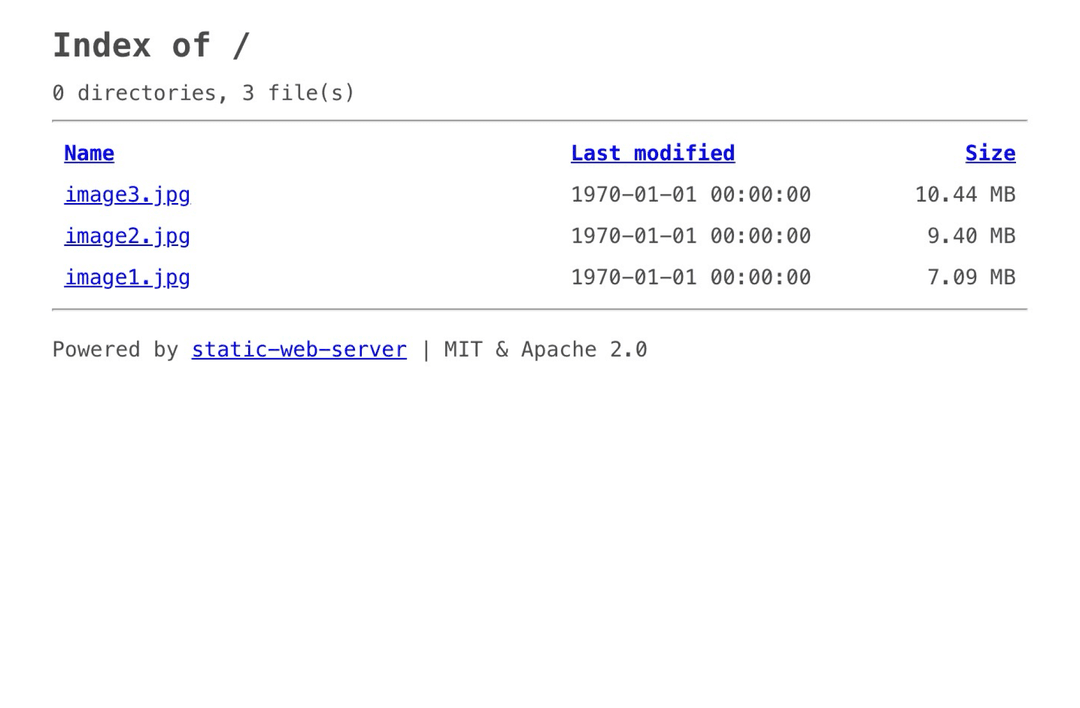Click the 'Powered by' footer text
Screen dimensions: 1080x708
[x=115, y=350]
